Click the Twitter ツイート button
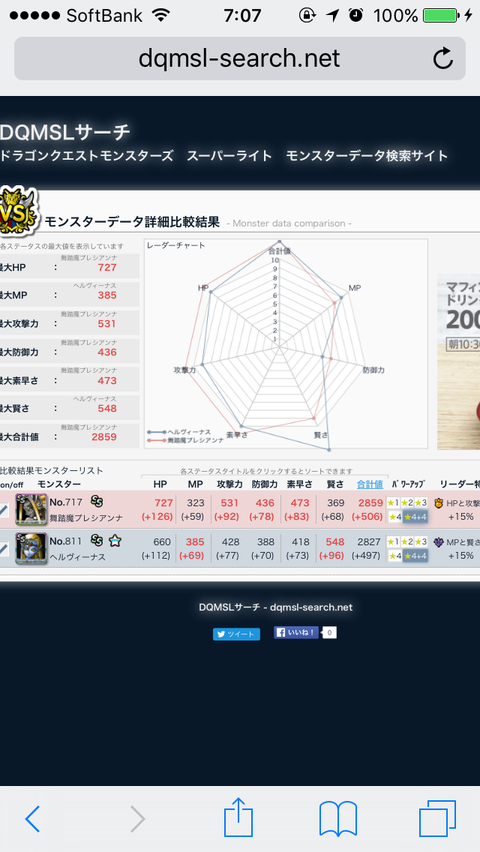This screenshot has width=480, height=852. coord(236,634)
